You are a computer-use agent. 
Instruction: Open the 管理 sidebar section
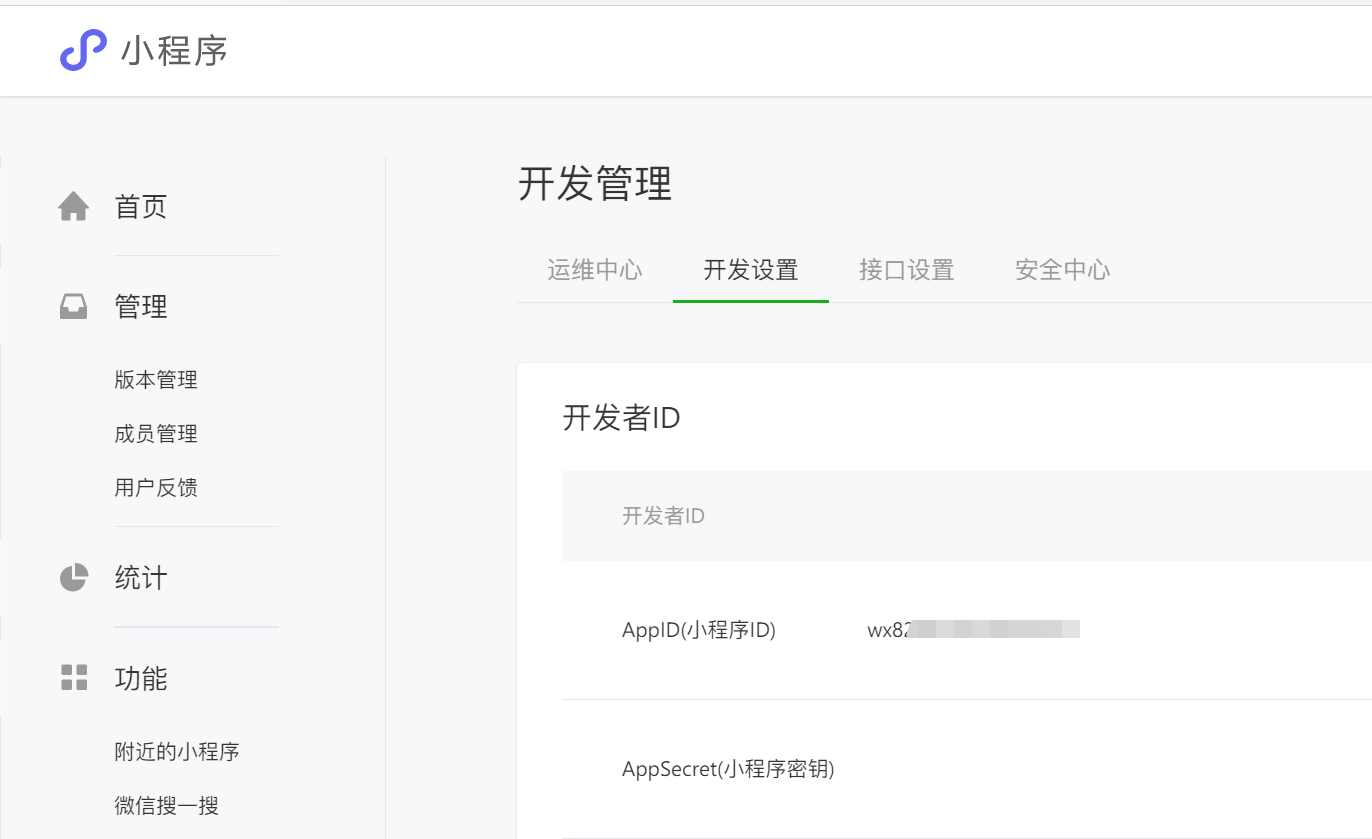(x=141, y=307)
